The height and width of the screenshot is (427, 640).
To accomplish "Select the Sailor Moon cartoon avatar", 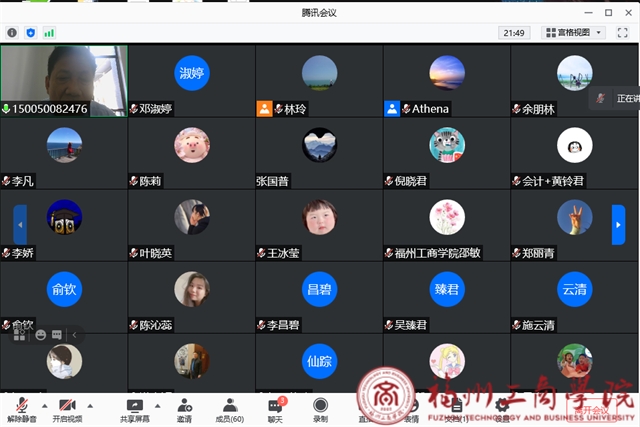I will (447, 361).
